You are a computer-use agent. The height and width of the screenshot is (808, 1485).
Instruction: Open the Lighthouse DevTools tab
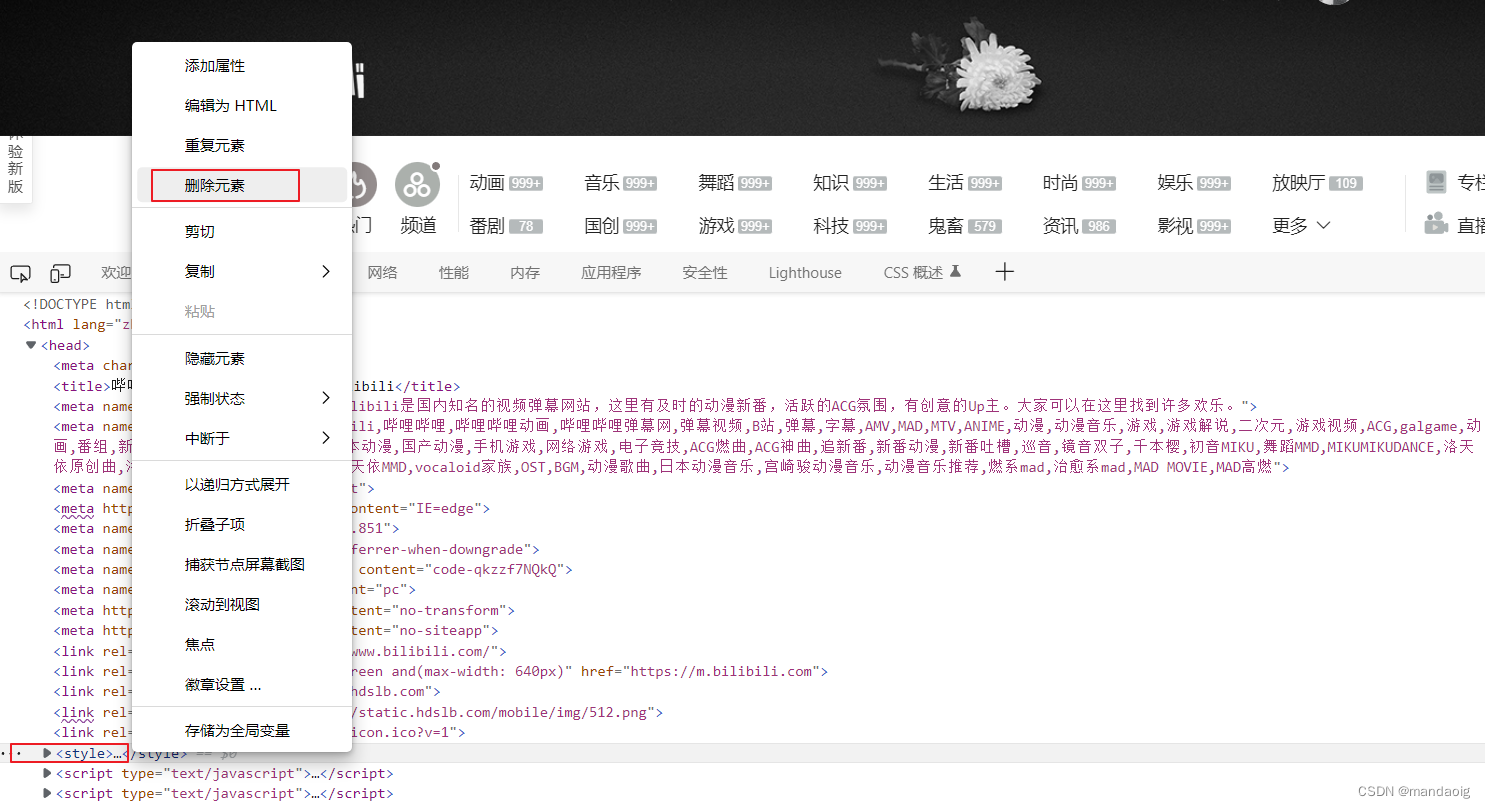(x=805, y=272)
